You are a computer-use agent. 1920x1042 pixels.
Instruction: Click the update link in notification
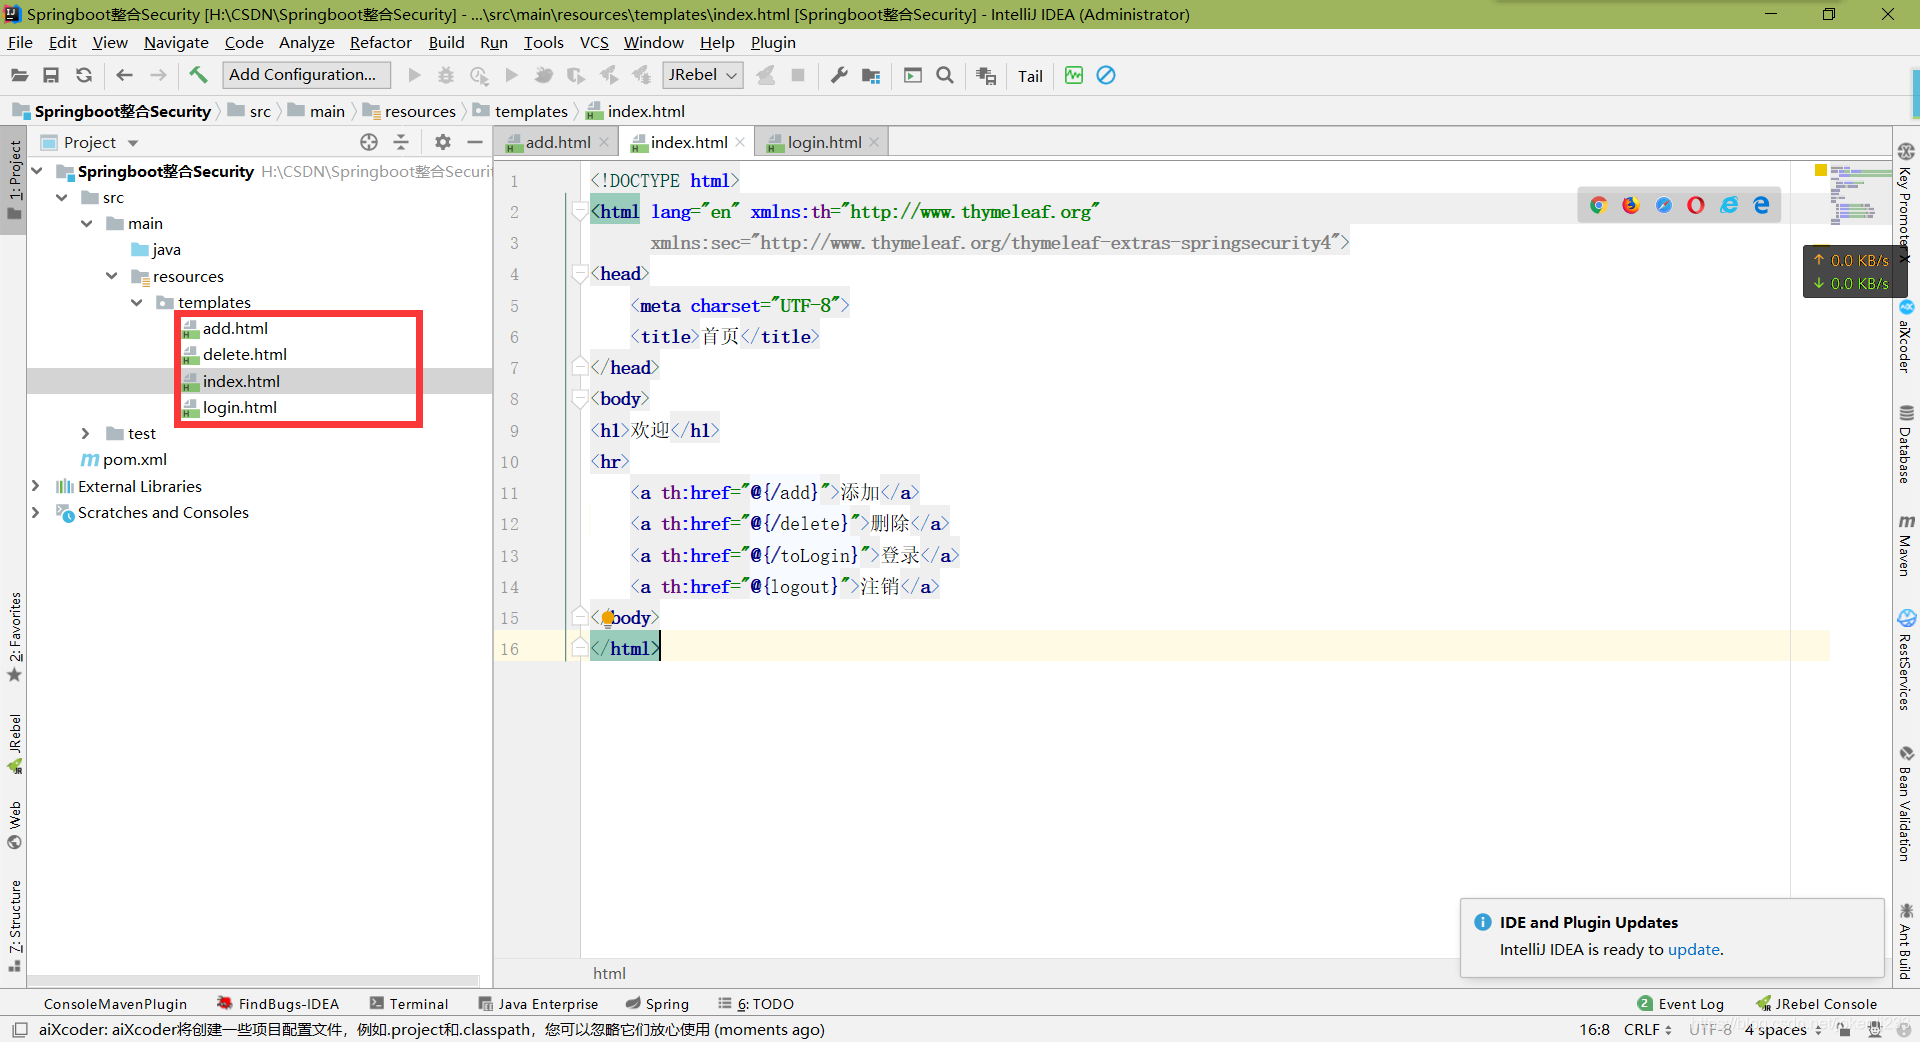coord(1693,949)
